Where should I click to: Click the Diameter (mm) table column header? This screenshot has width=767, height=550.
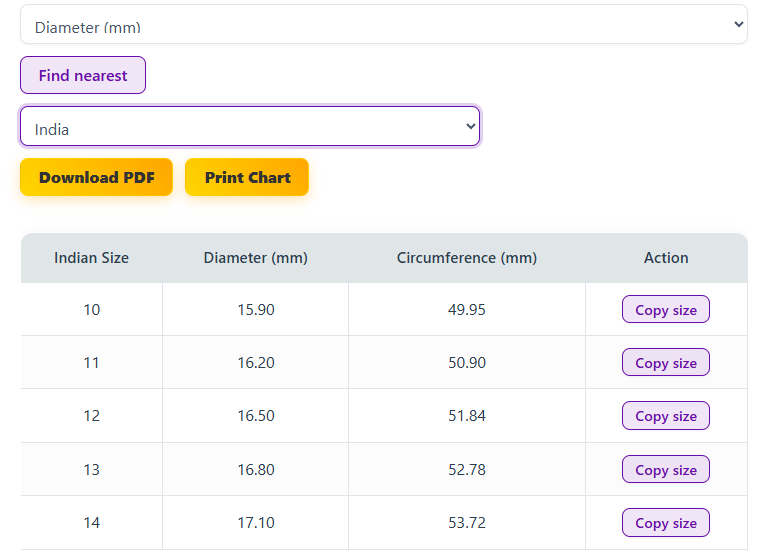(255, 258)
